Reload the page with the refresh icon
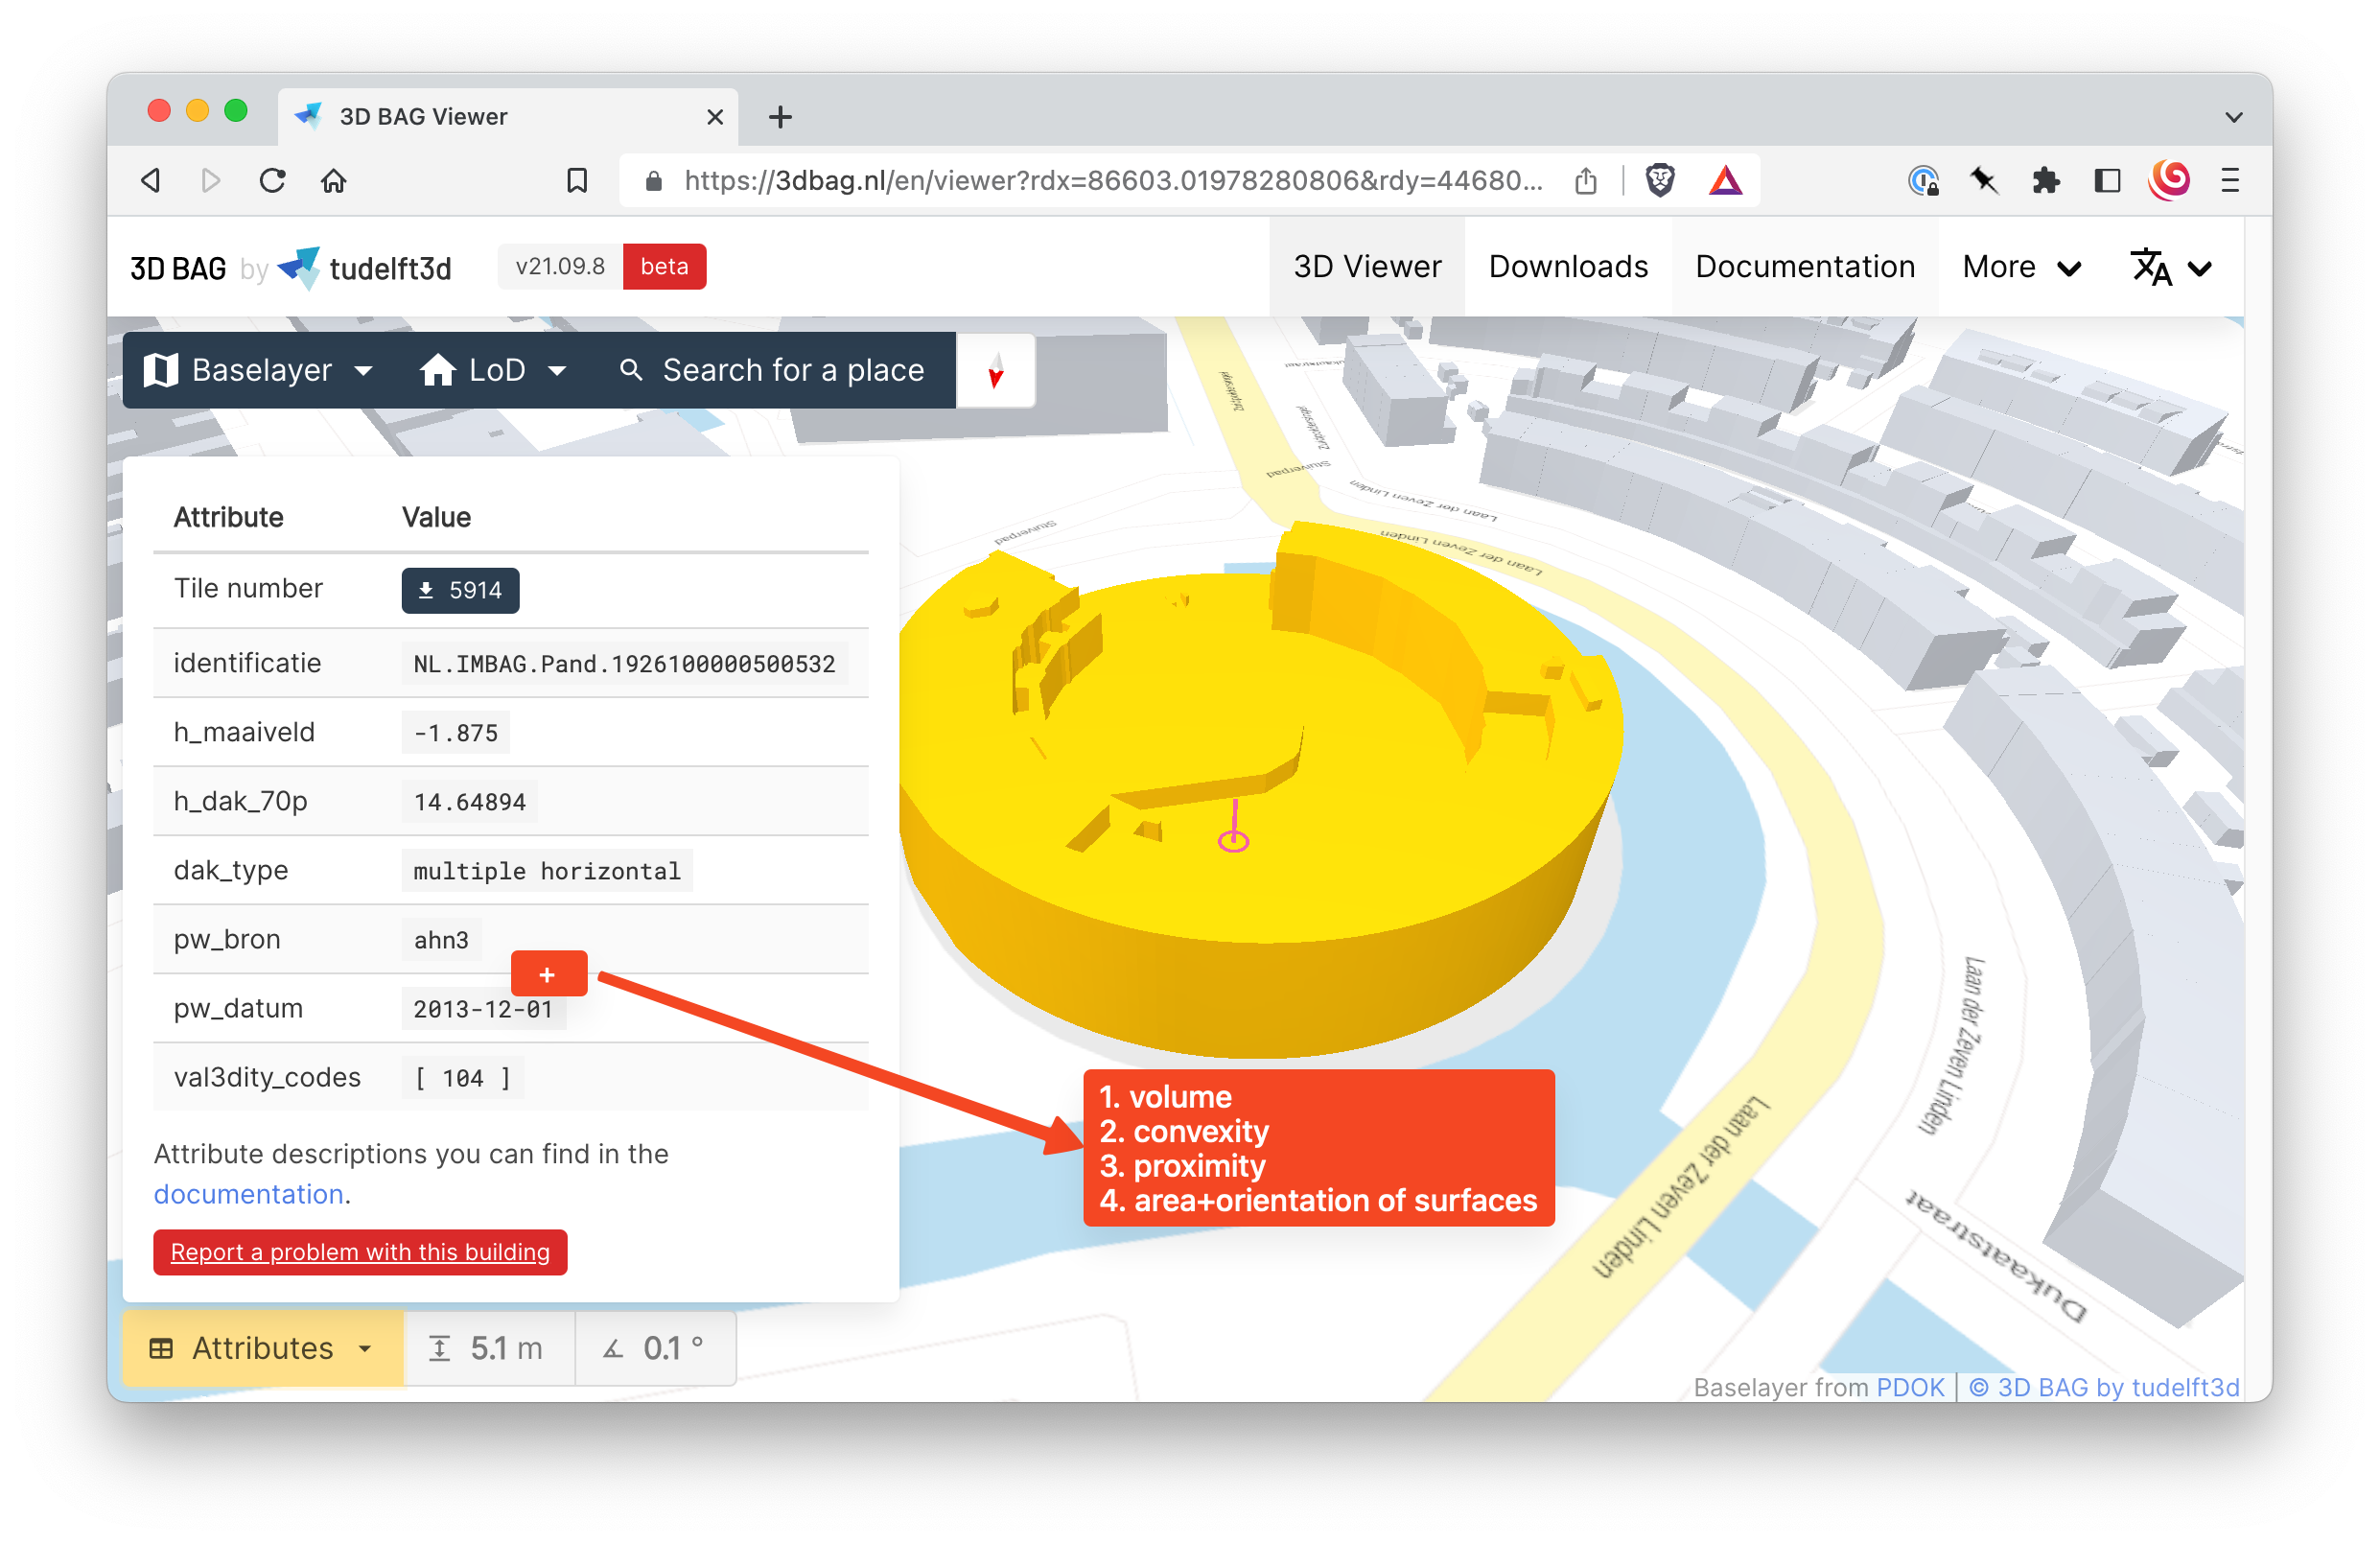Screen dimensions: 2380x1544 point(272,181)
